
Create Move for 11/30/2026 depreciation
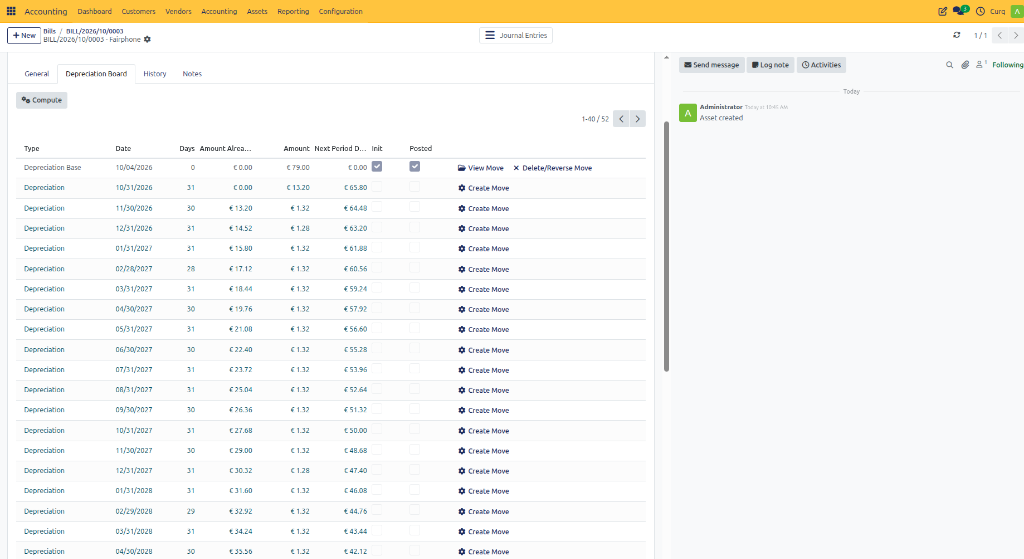point(483,208)
